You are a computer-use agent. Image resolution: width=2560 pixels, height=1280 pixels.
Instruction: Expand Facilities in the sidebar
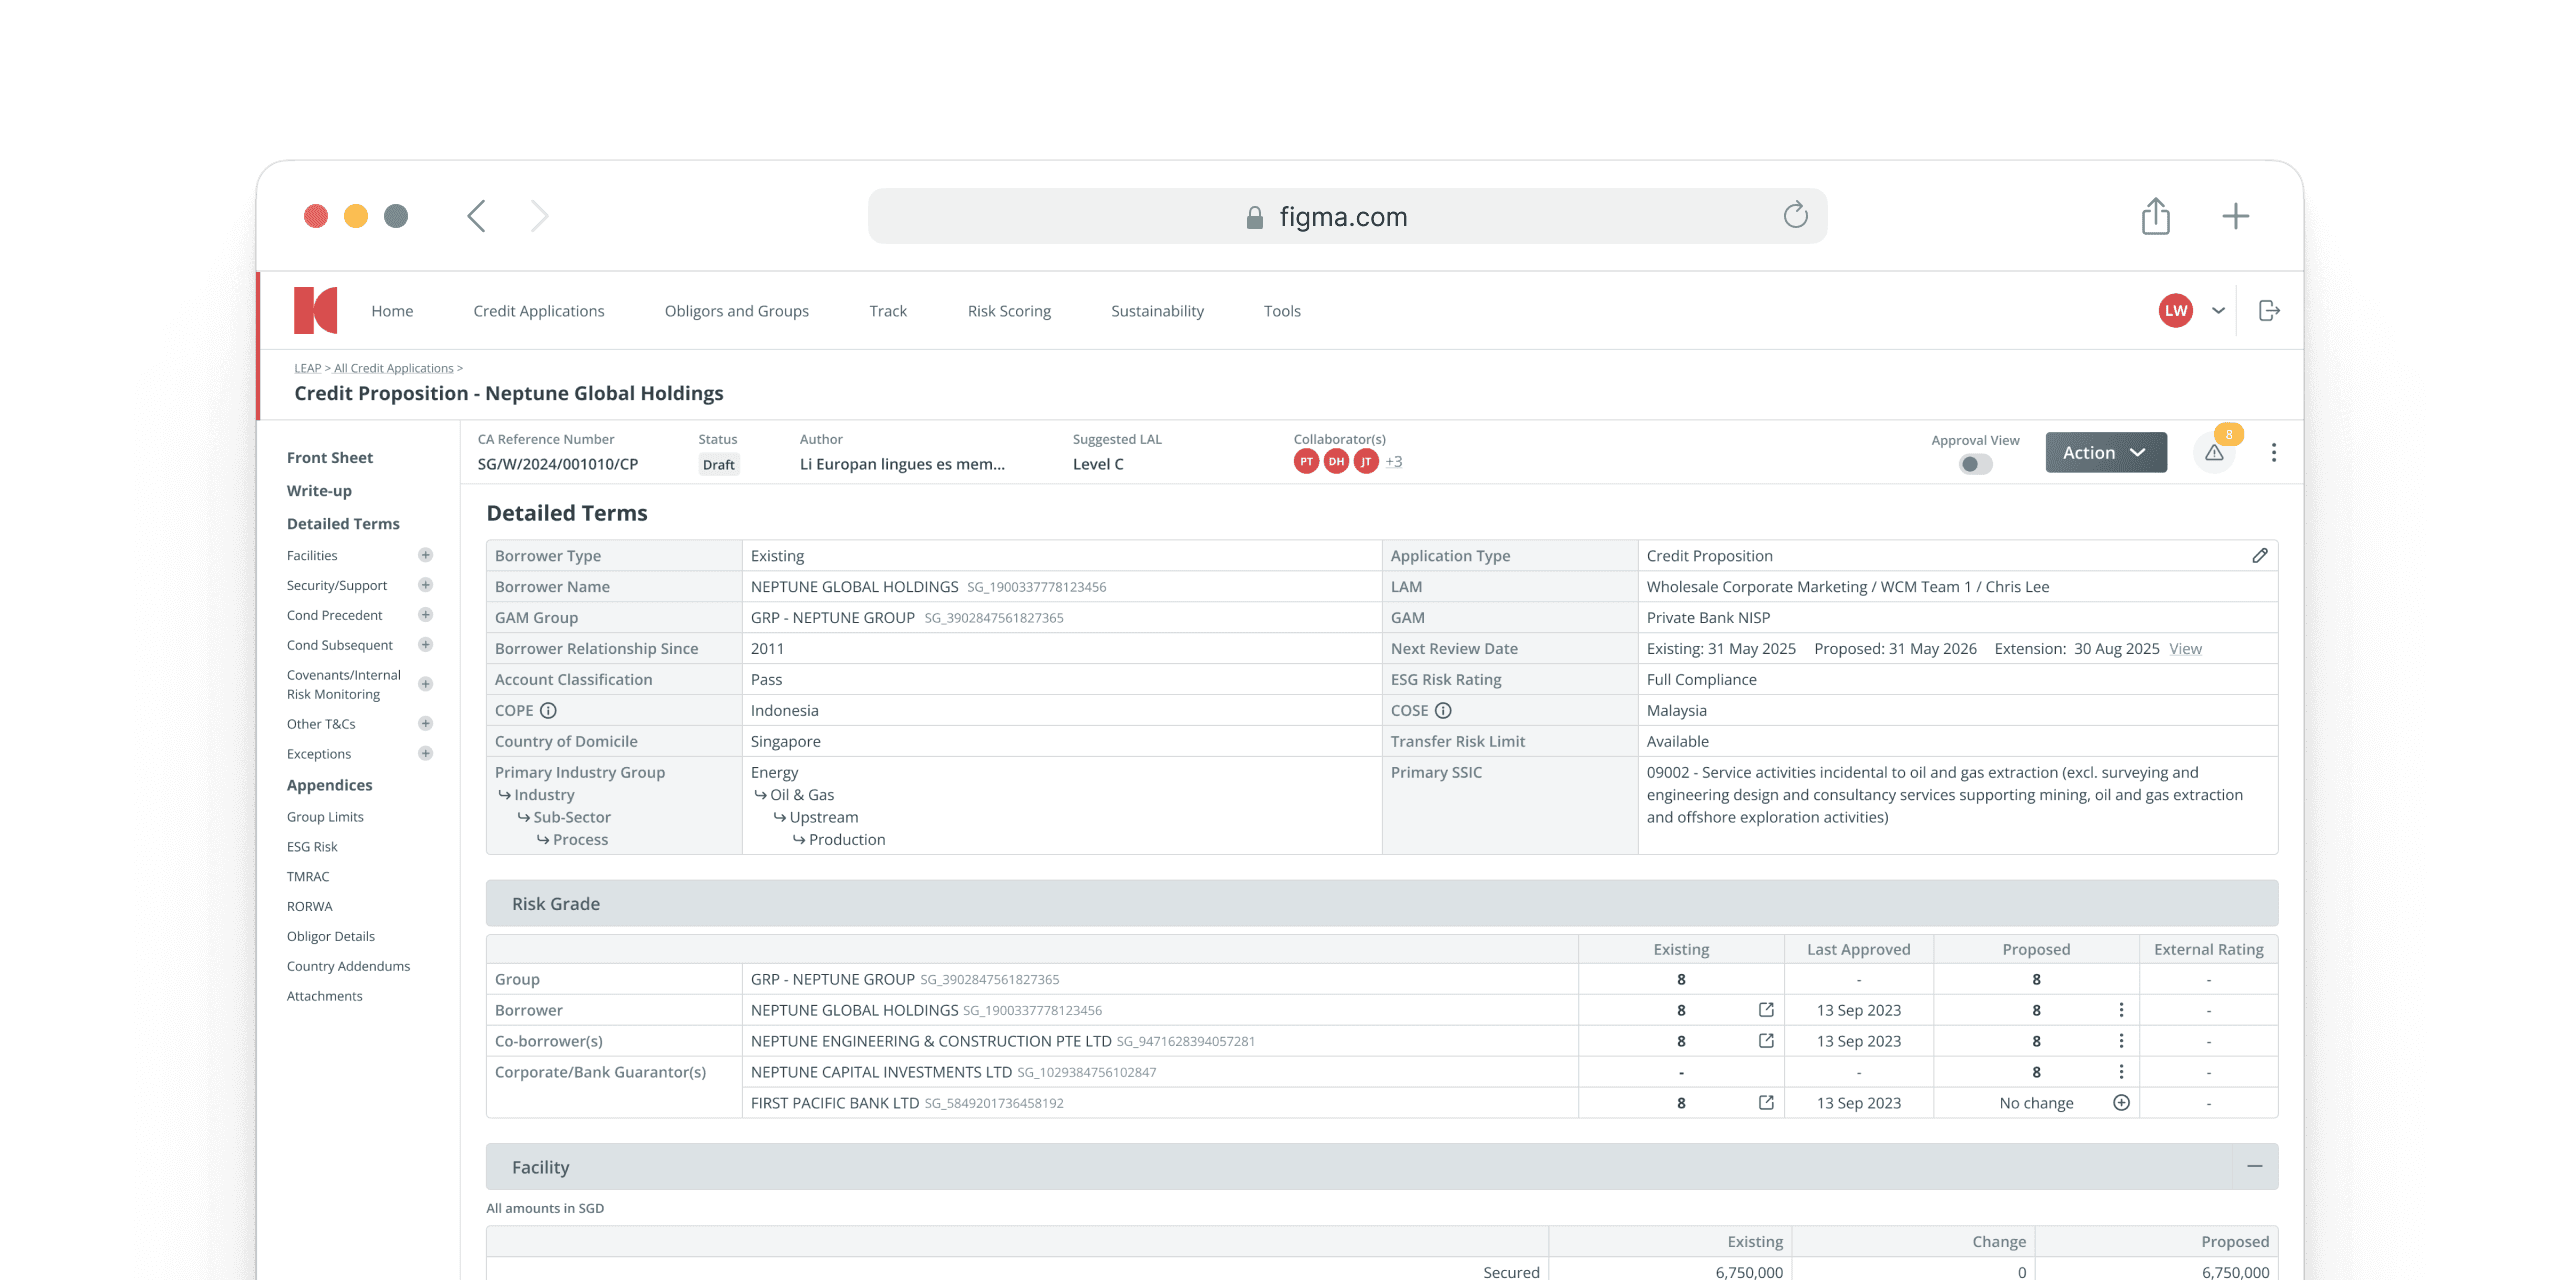coord(425,555)
